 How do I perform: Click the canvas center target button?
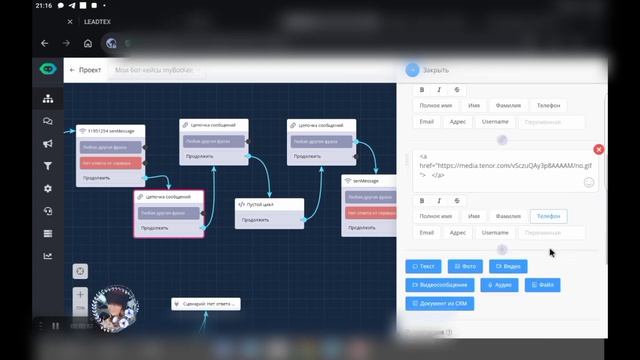(x=80, y=271)
